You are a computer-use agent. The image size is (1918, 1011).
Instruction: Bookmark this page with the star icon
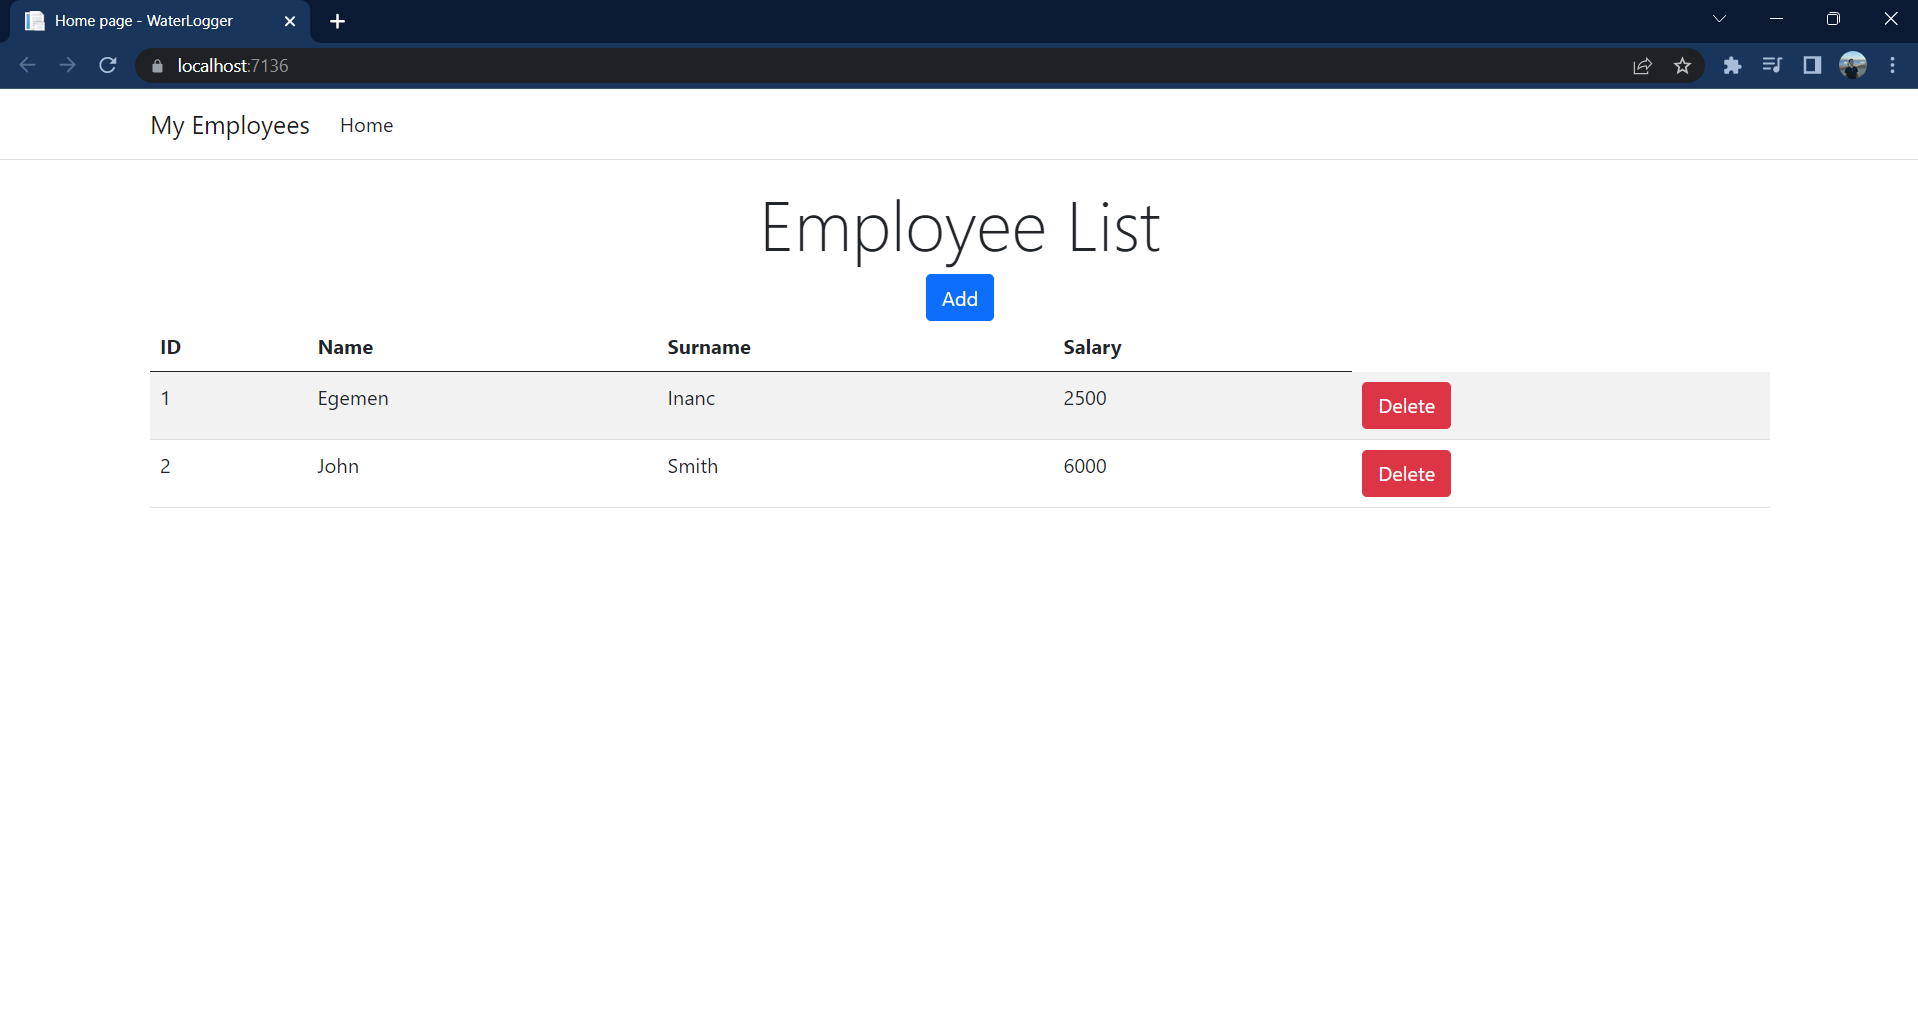[1683, 65]
